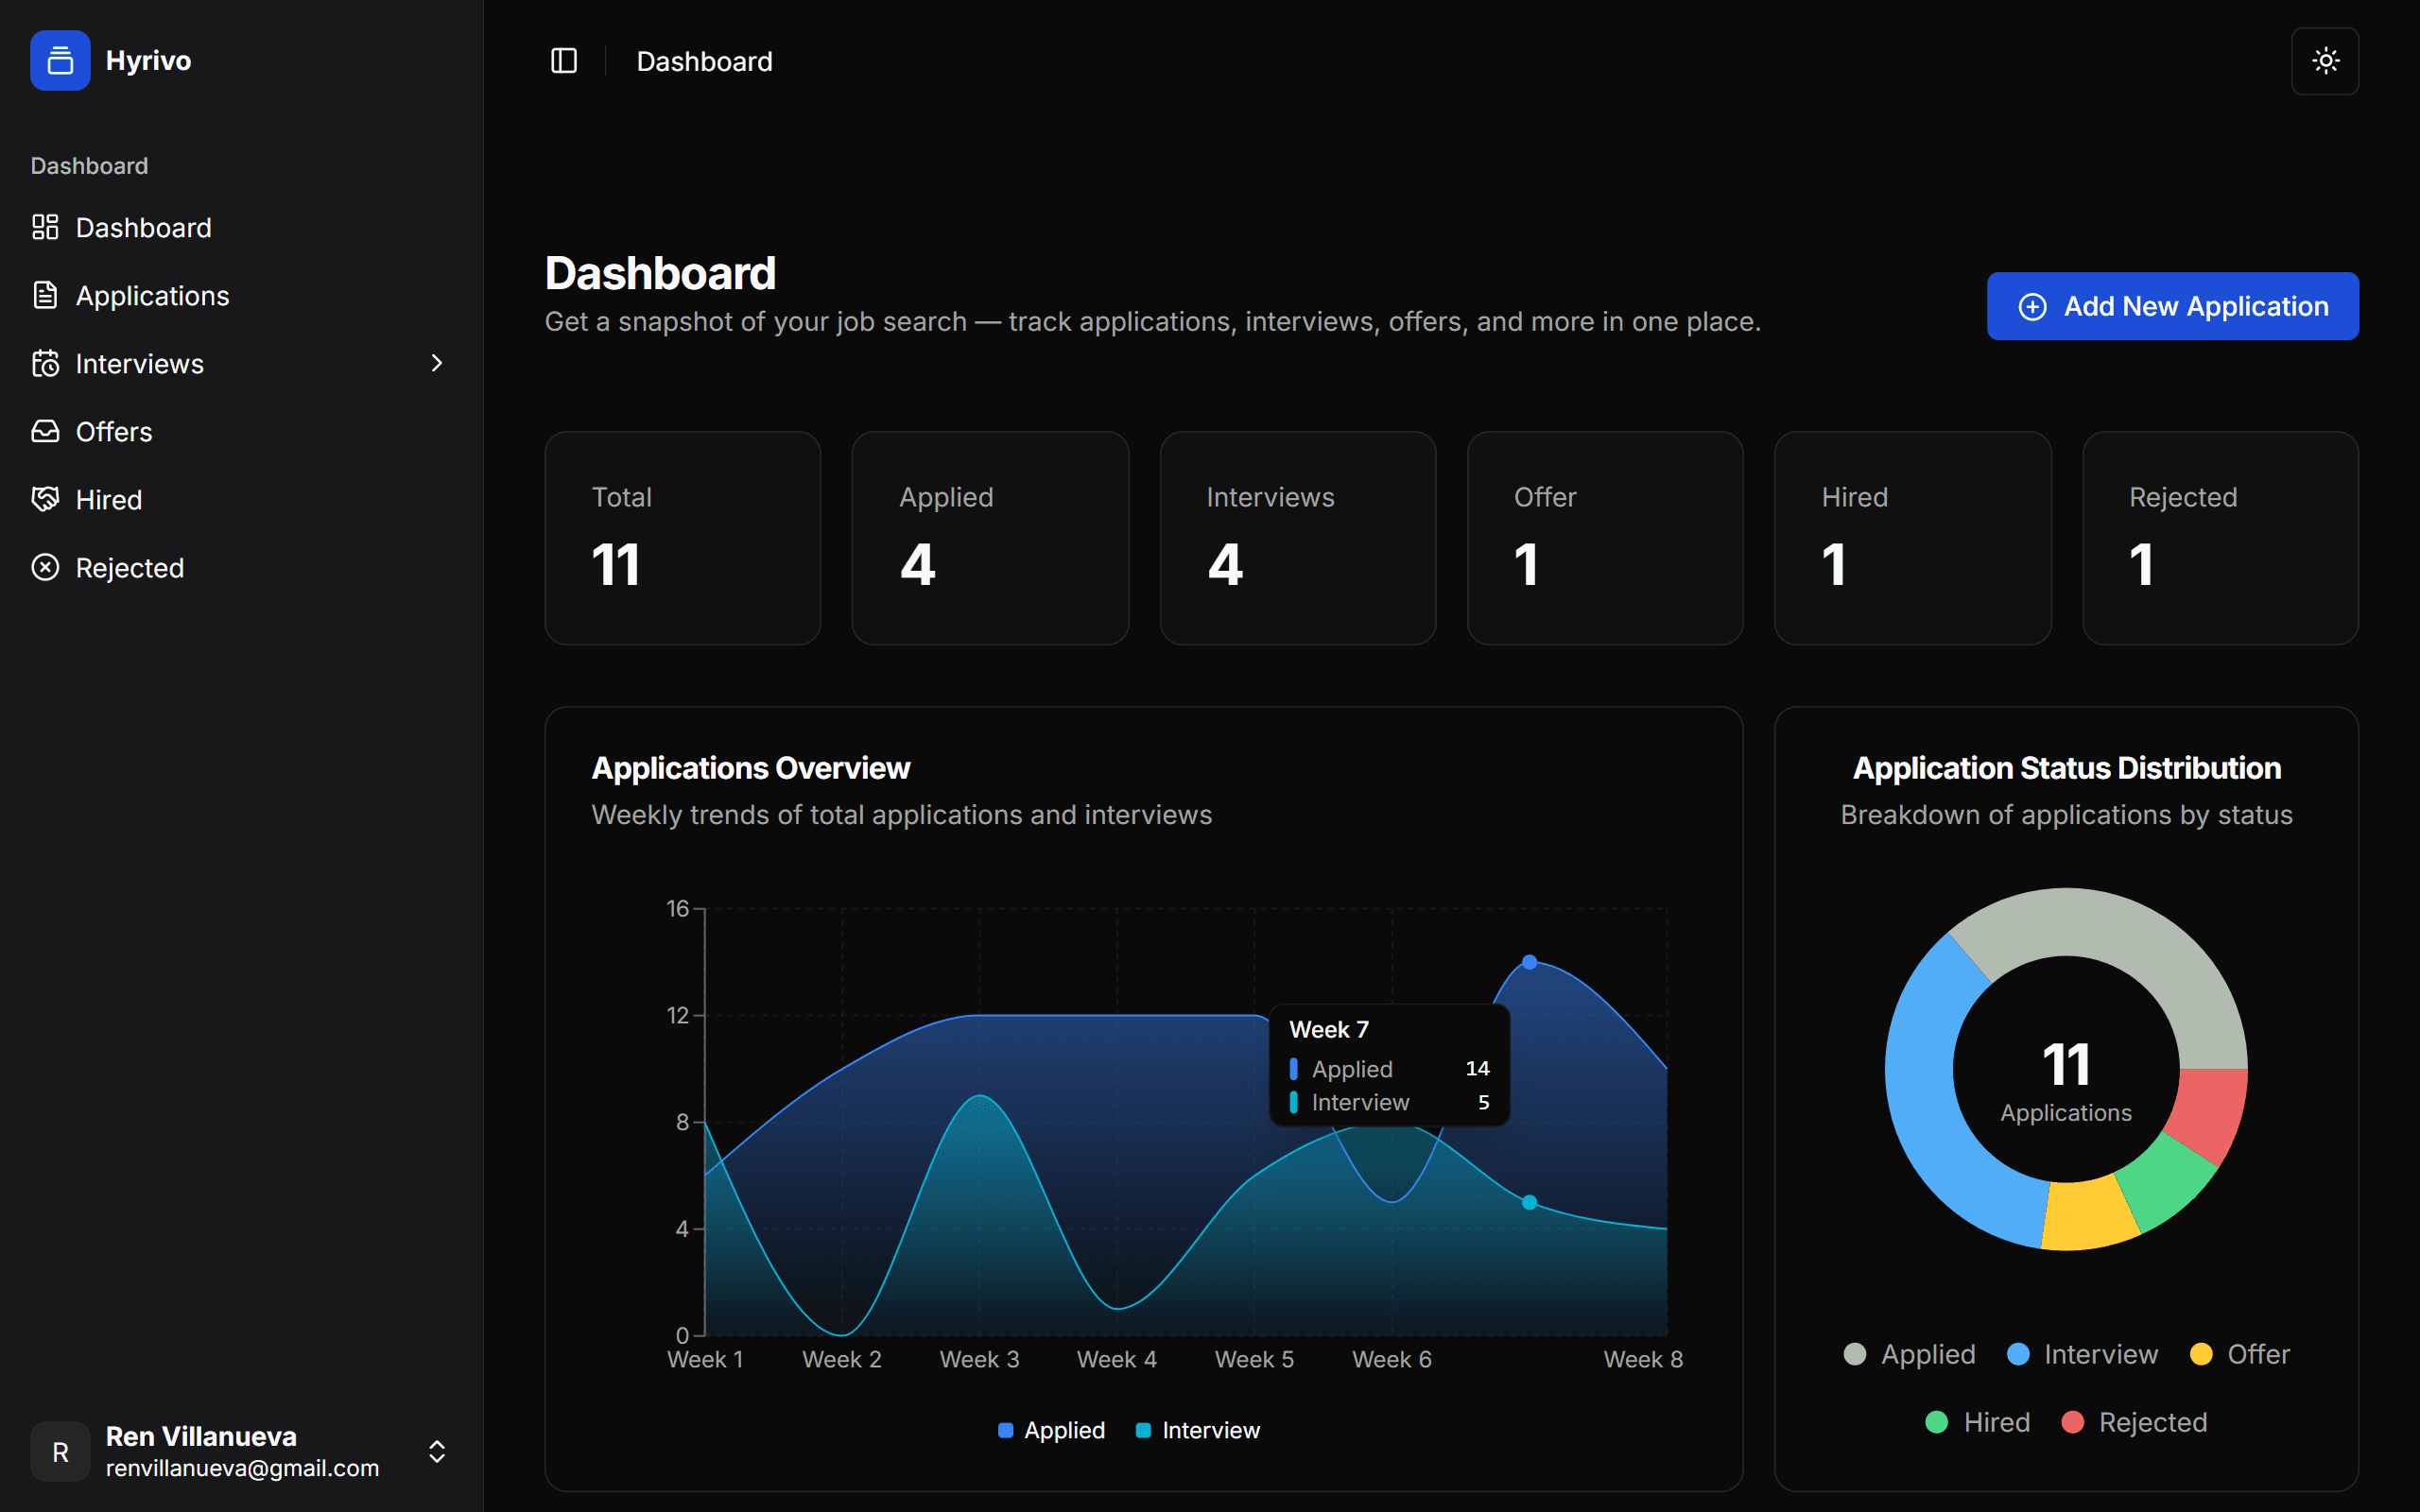Click the Hired legend dot in the donut chart
Image resolution: width=2420 pixels, height=1512 pixels.
(x=1937, y=1422)
